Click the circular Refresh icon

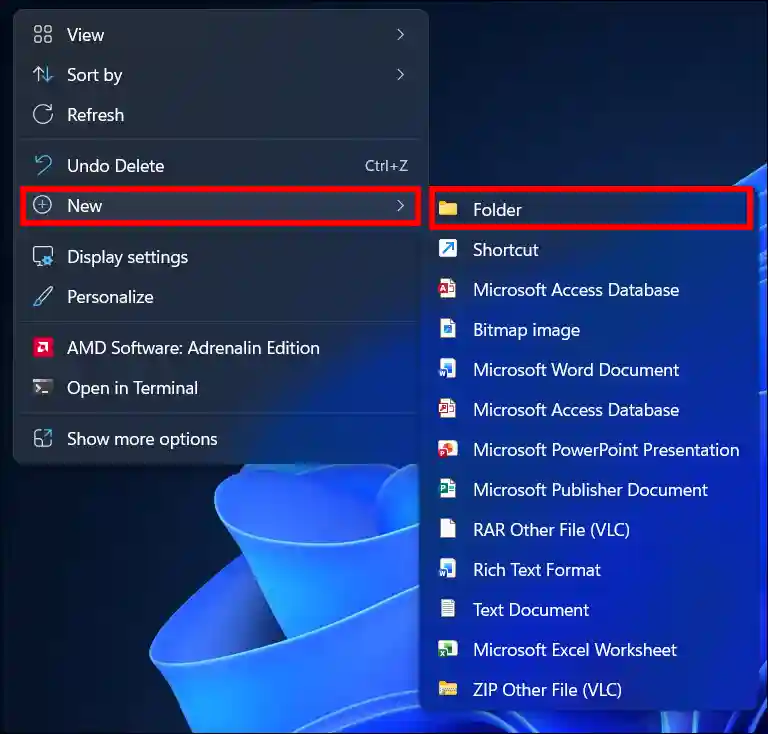pos(43,115)
